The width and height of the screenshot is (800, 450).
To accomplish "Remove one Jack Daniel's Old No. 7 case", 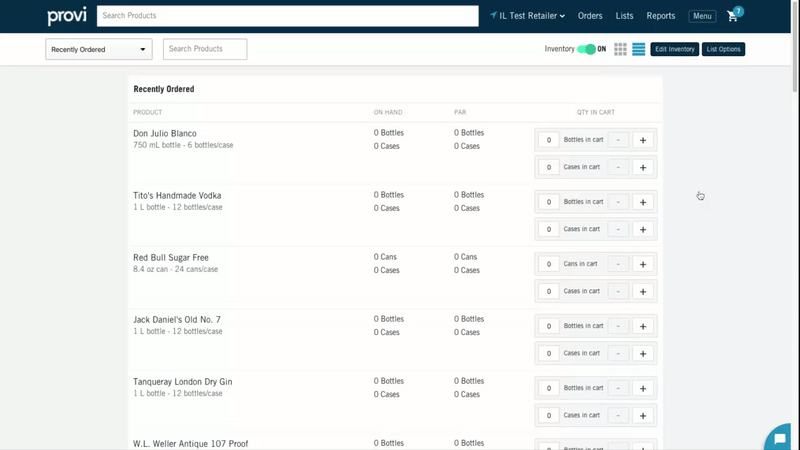I will click(x=618, y=354).
